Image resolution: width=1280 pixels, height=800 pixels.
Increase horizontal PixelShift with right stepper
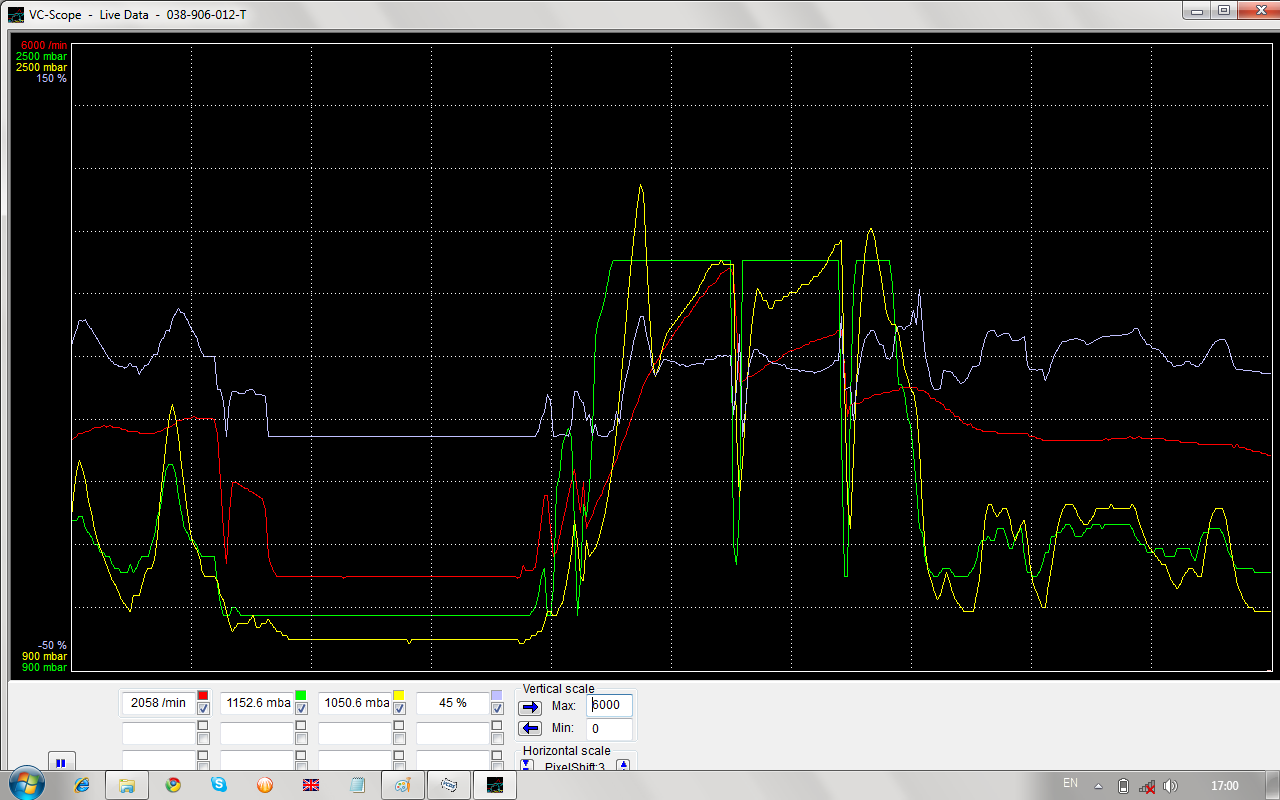623,766
